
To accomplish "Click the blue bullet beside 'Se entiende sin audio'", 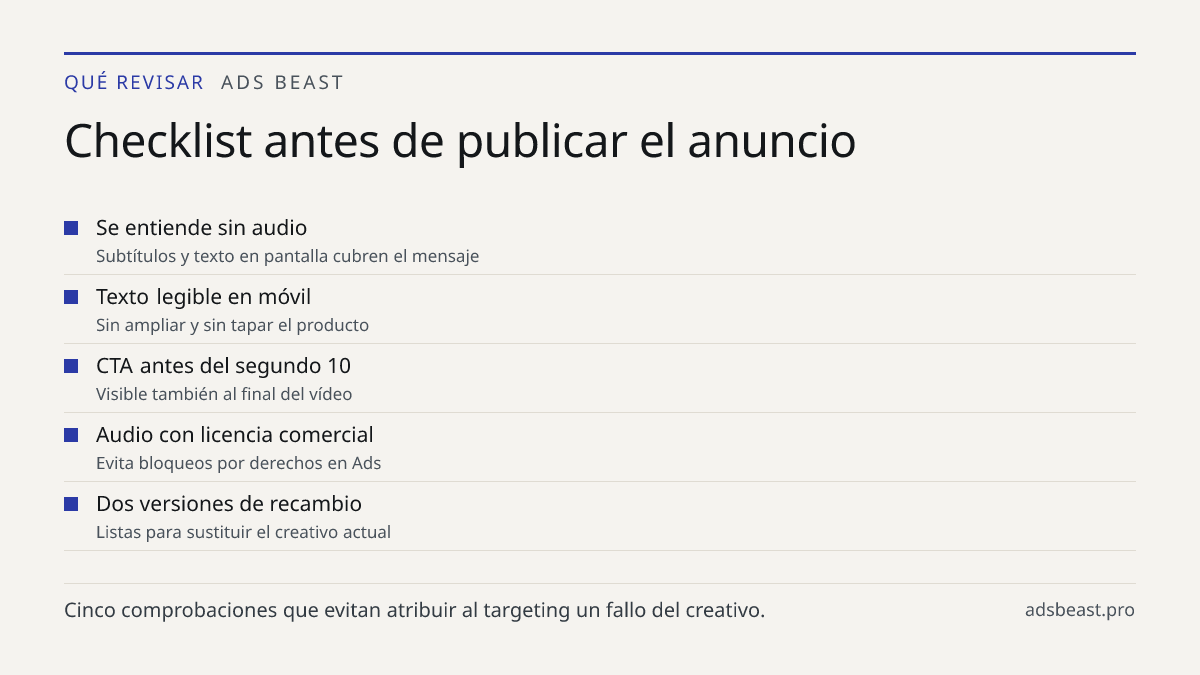I will pyautogui.click(x=71, y=228).
